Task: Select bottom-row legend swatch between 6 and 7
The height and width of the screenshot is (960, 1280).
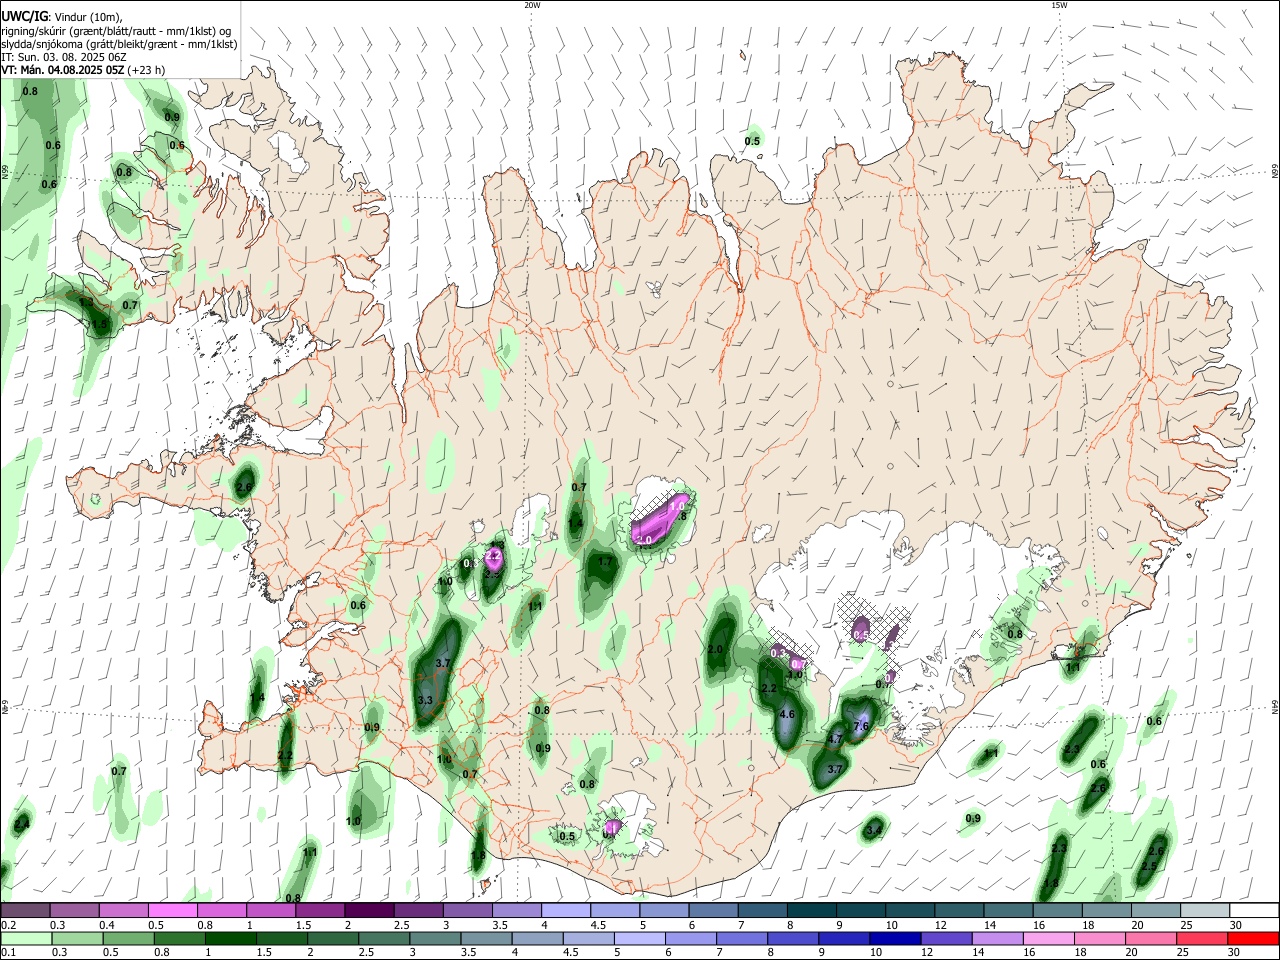Action: pos(690,938)
